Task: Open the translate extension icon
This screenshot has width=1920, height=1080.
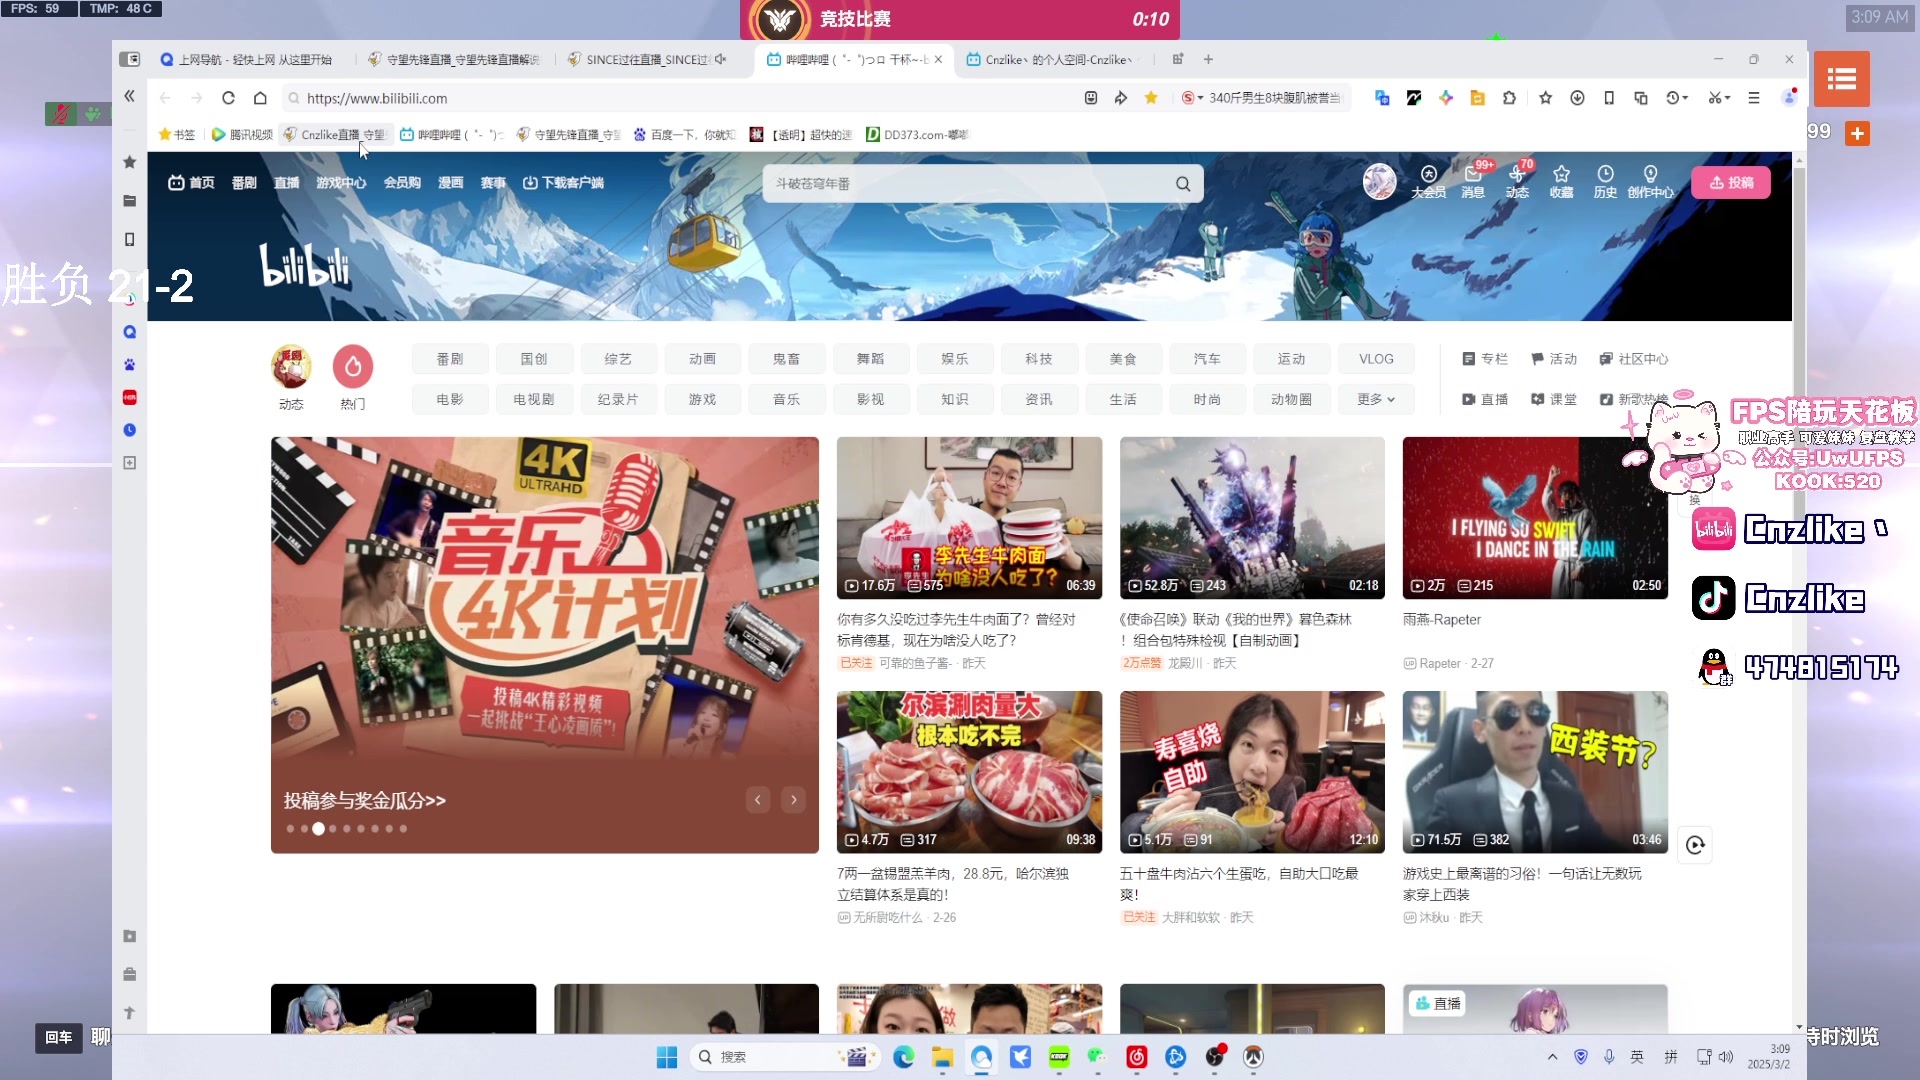Action: pyautogui.click(x=1382, y=98)
